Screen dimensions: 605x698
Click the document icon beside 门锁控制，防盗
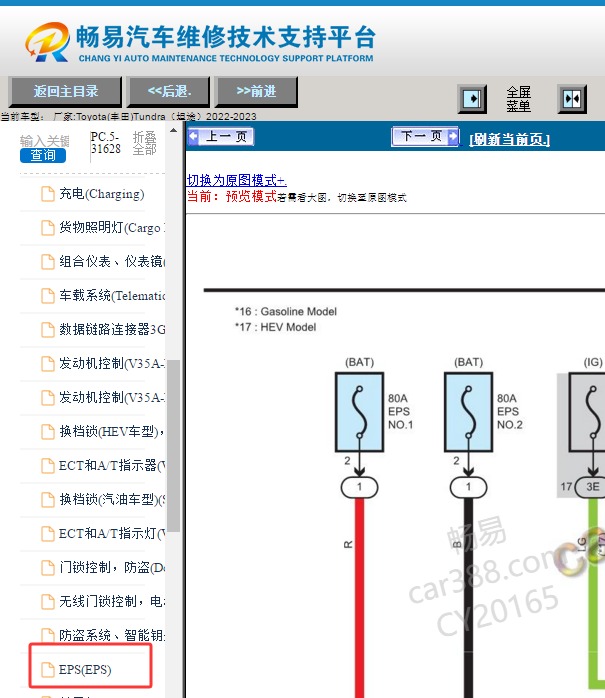[48, 568]
